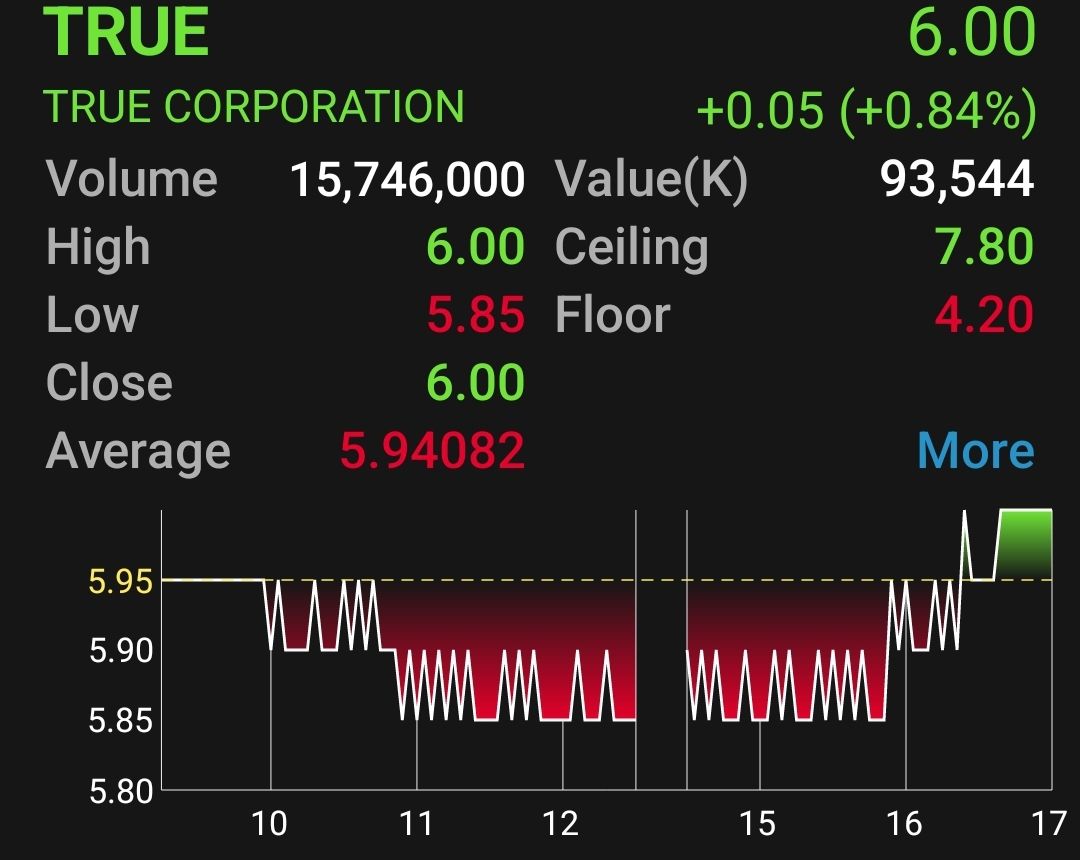
Task: Tap the 11 hour label under the chart
Action: 415,824
